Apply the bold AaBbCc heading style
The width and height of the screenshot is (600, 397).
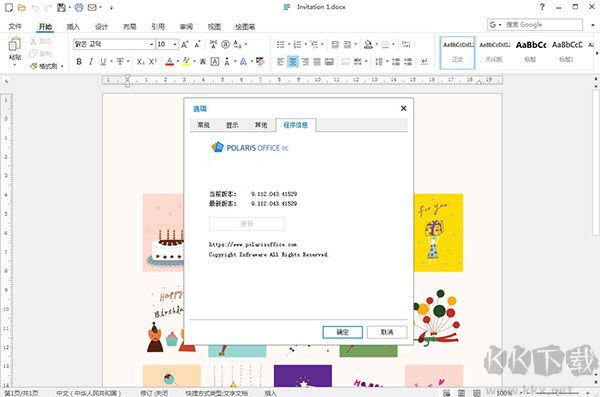[x=530, y=53]
